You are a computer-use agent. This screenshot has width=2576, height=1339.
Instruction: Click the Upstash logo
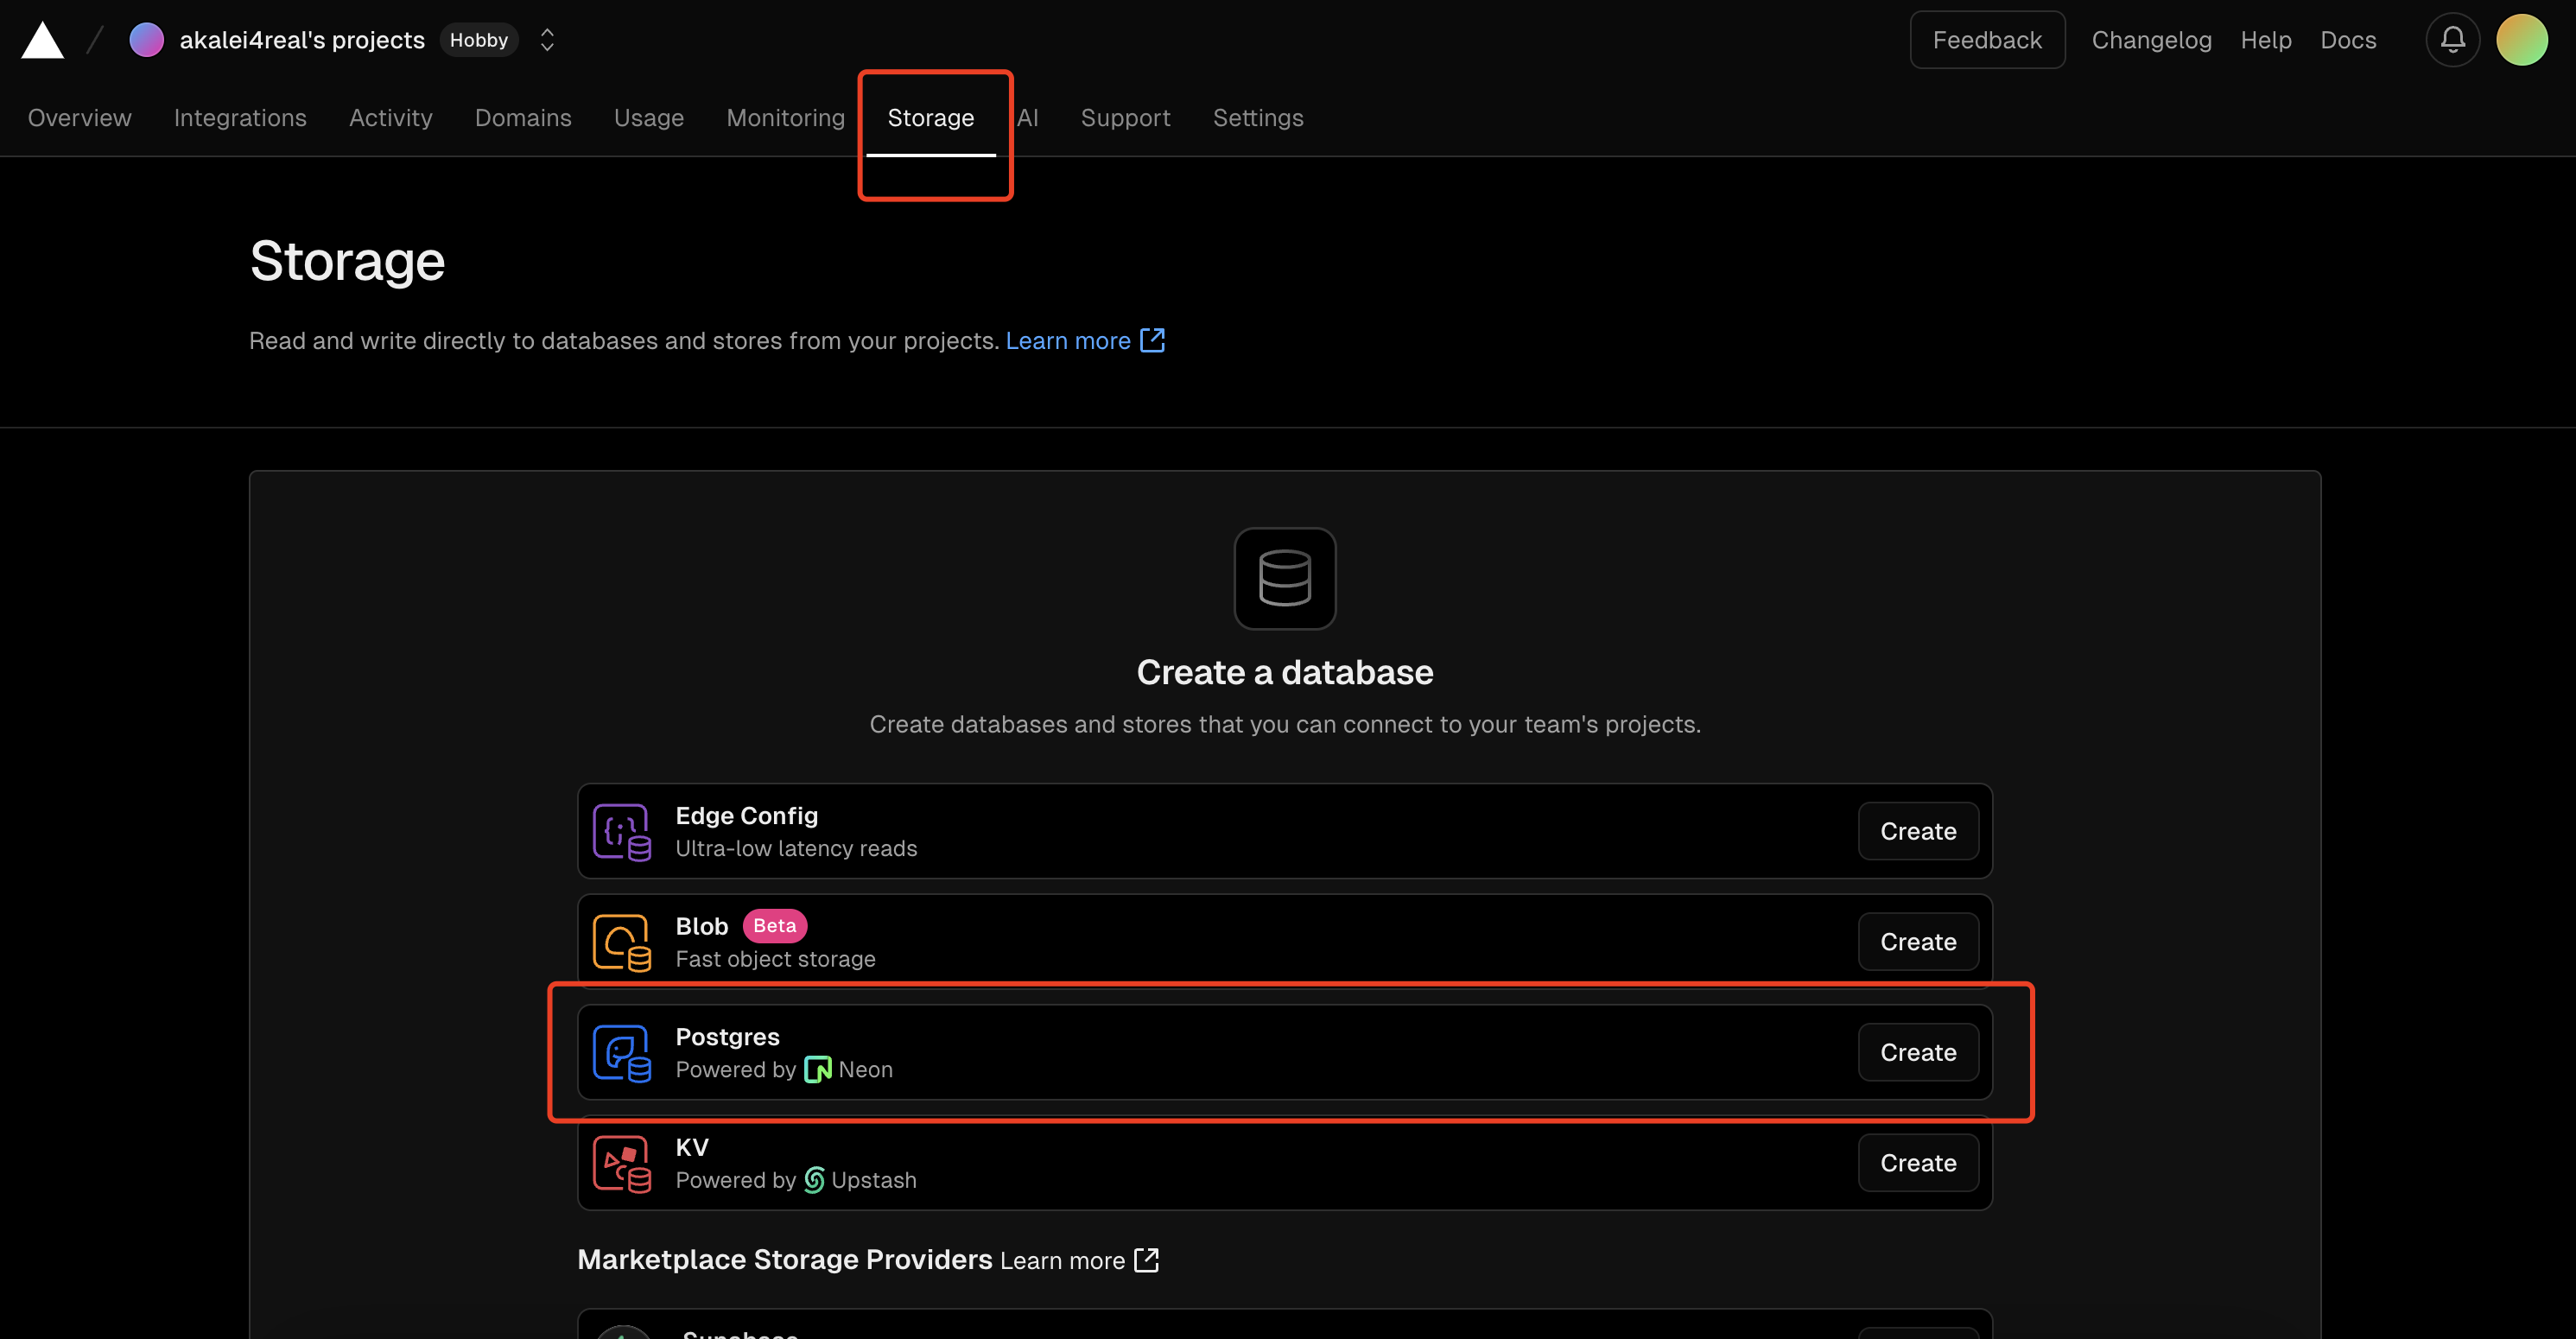[814, 1180]
